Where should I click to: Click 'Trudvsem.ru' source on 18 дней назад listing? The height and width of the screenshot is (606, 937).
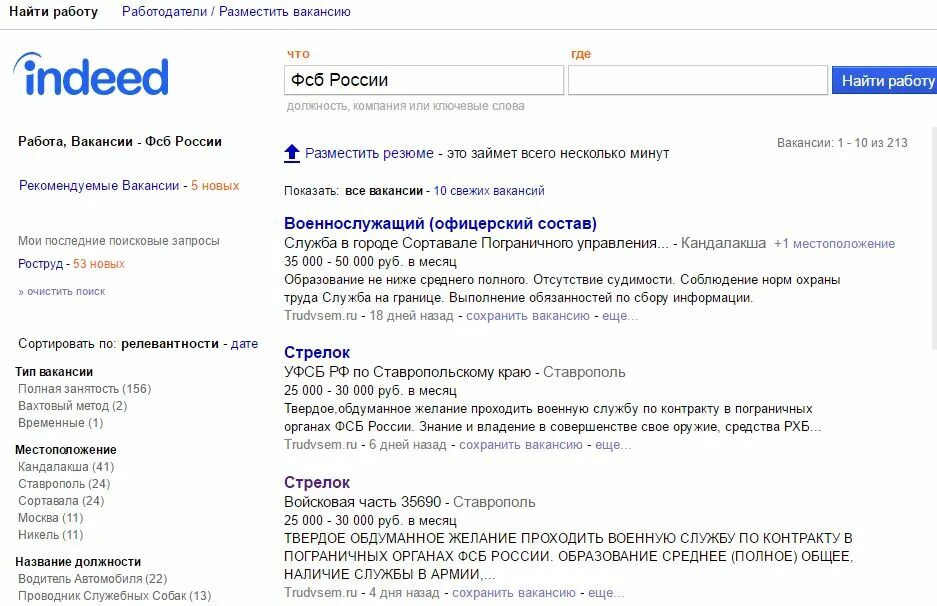(x=320, y=316)
